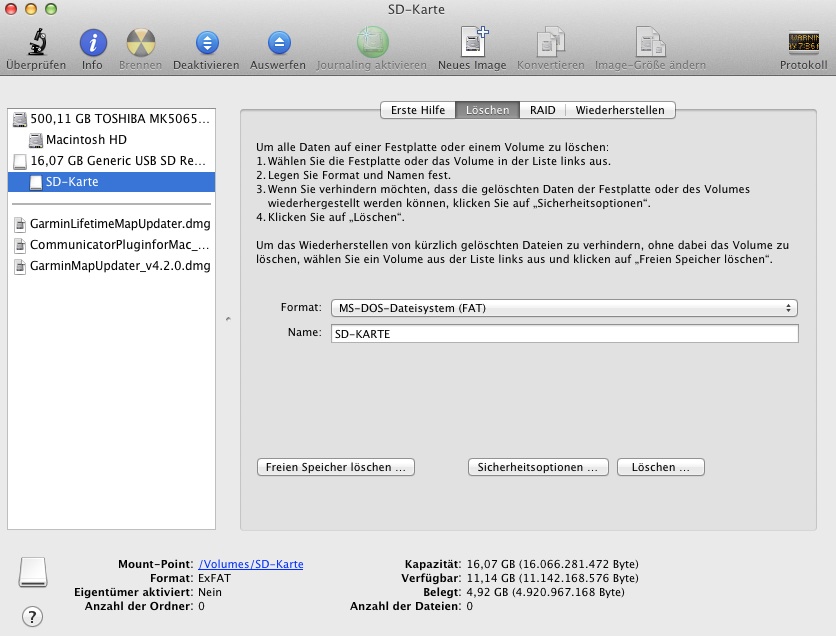Open the Info toolbar icon
This screenshot has height=636, width=836.
[93, 43]
